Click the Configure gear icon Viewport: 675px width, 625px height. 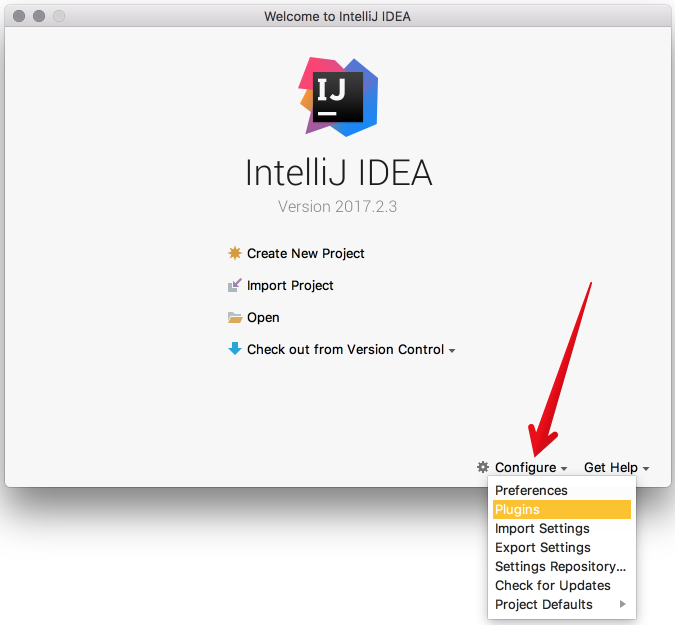483,467
